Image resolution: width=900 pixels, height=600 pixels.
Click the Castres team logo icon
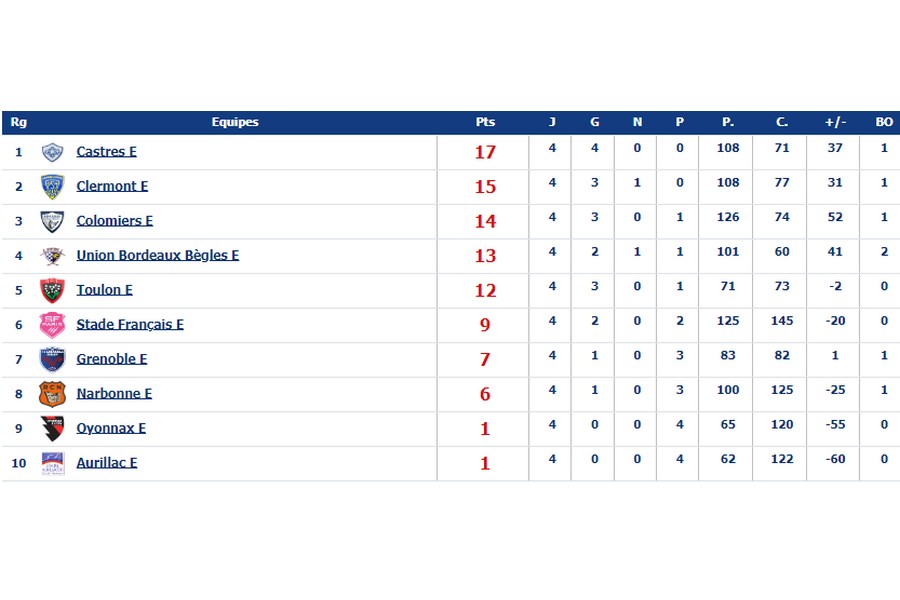coord(52,152)
